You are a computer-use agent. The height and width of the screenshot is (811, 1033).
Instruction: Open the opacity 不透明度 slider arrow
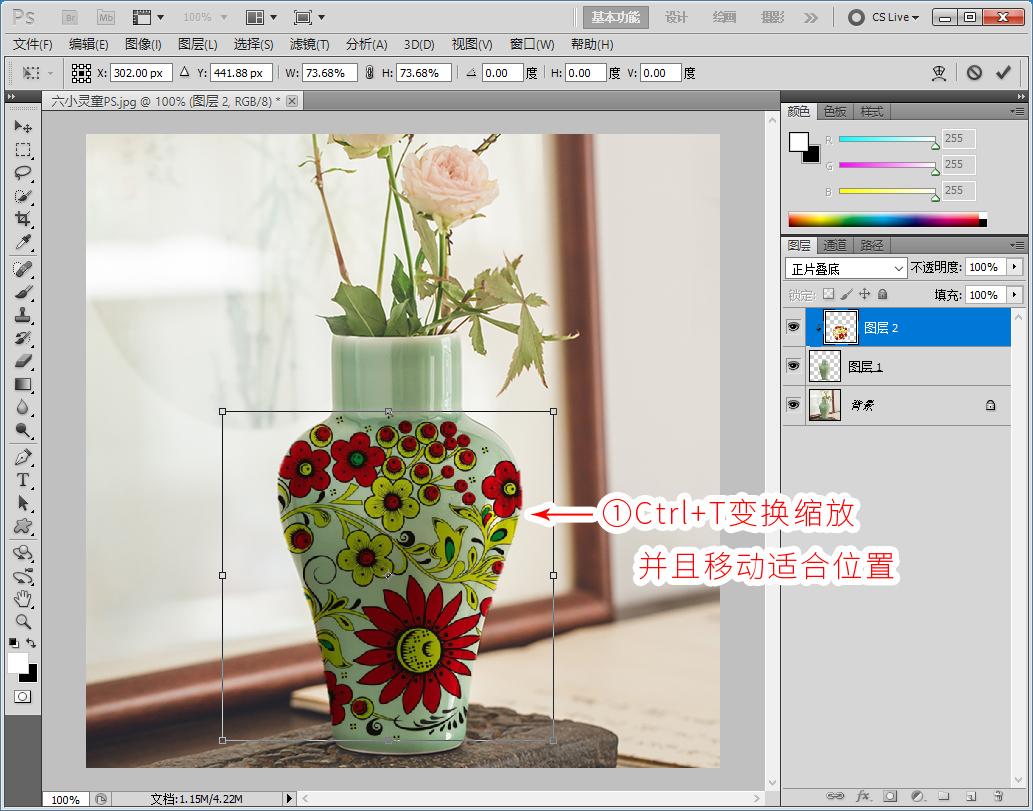point(1015,267)
